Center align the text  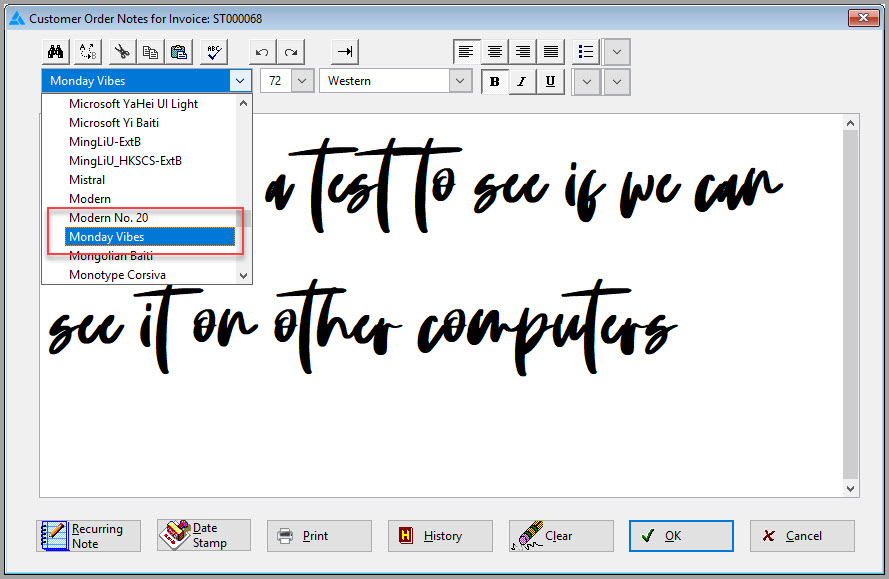495,52
